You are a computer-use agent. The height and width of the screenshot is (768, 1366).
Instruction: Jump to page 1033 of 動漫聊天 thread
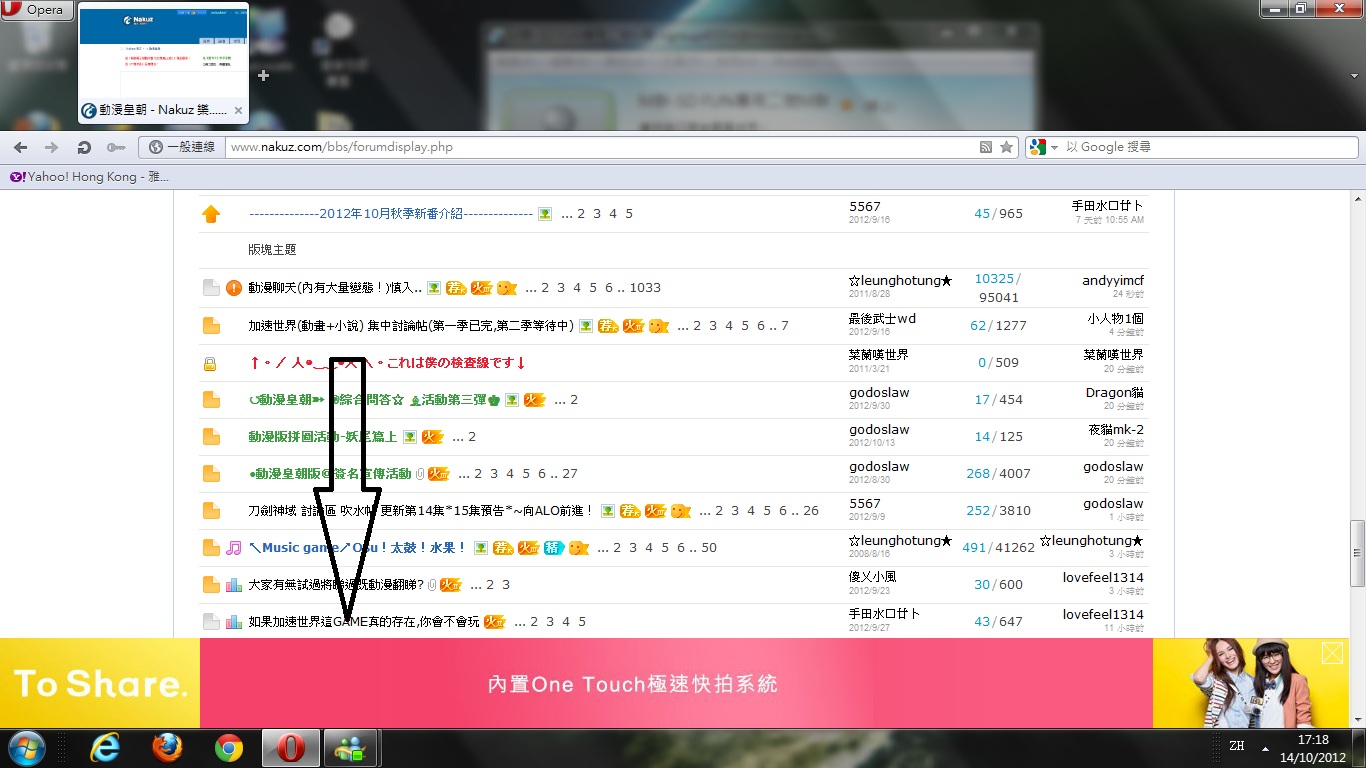645,288
